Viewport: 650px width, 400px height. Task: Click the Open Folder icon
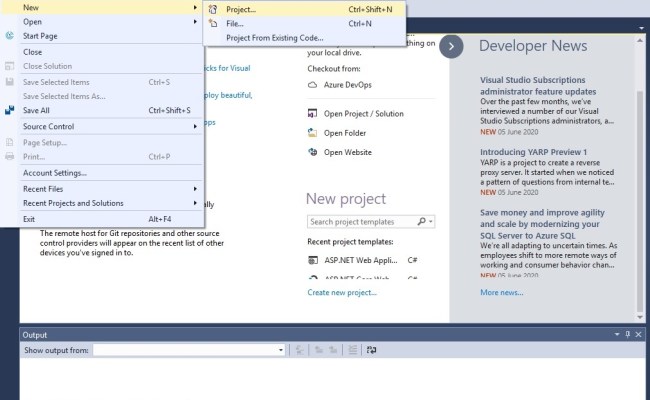point(313,133)
